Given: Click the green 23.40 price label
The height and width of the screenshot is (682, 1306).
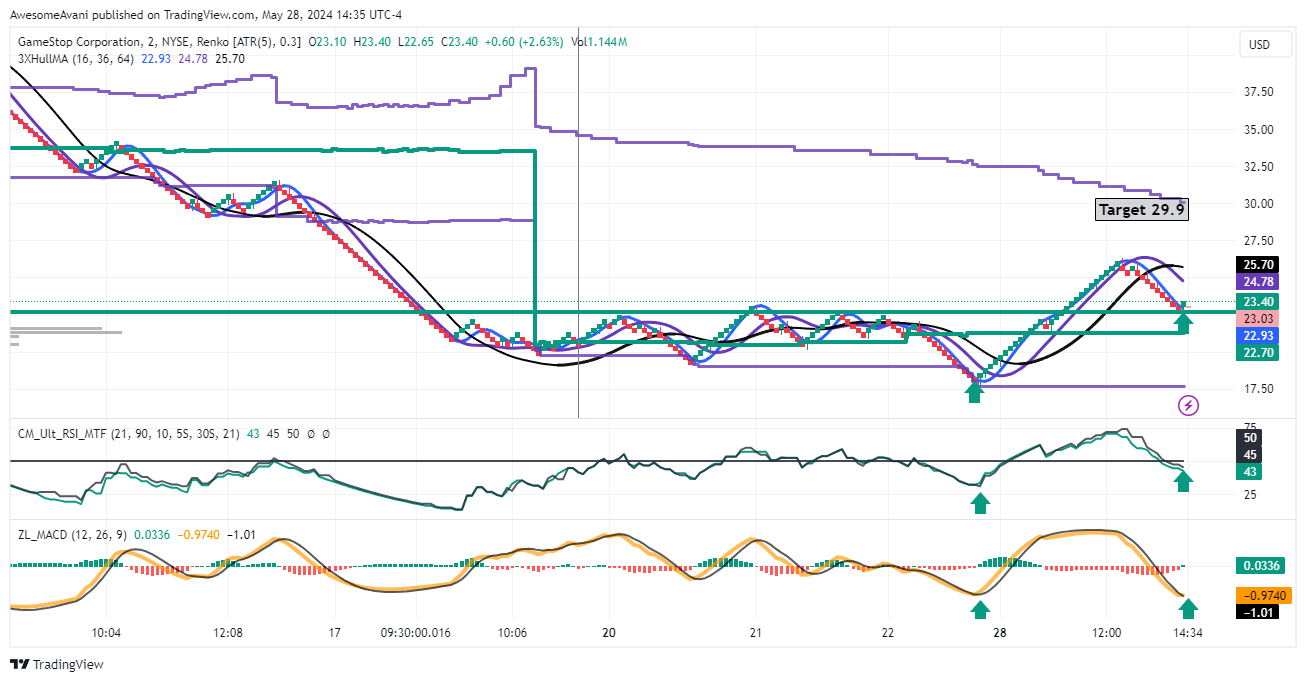Looking at the screenshot, I should tap(1257, 301).
